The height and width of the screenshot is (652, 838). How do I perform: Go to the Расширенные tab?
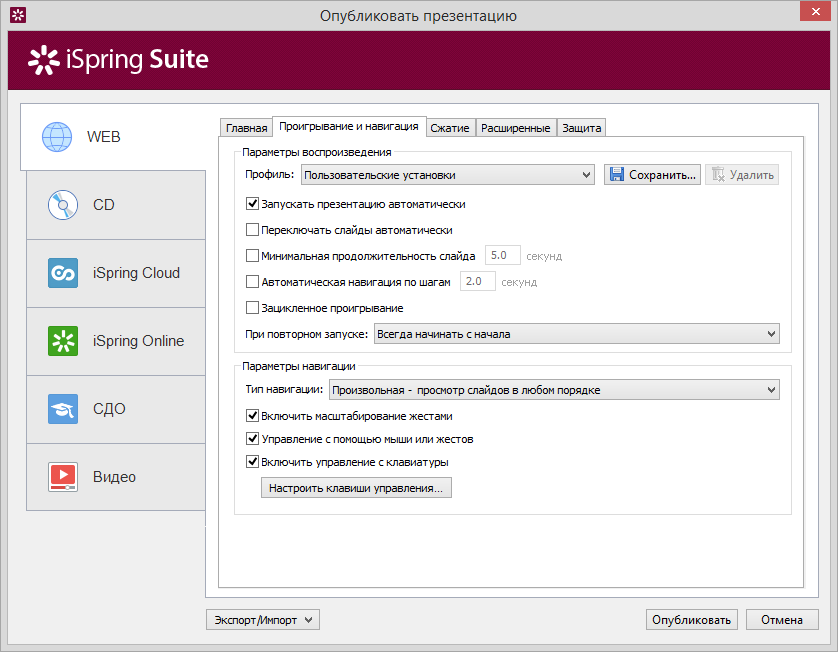[x=516, y=128]
